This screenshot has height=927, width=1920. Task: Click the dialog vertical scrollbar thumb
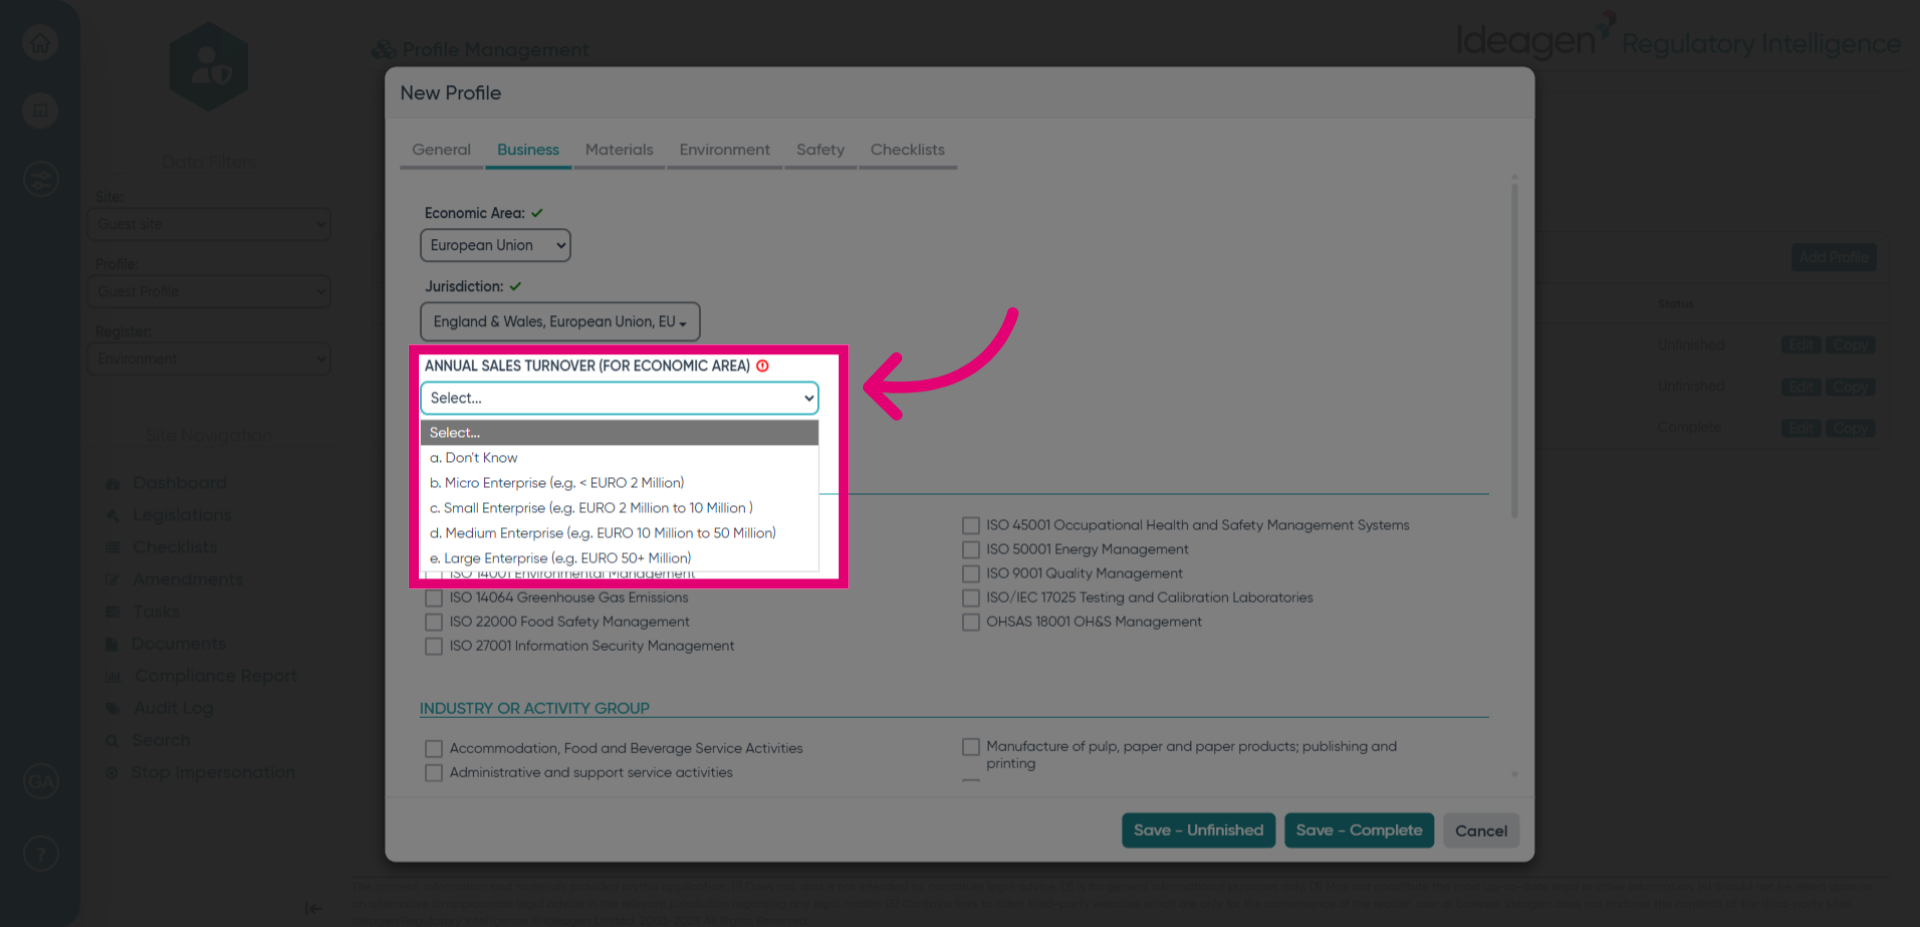click(1515, 350)
